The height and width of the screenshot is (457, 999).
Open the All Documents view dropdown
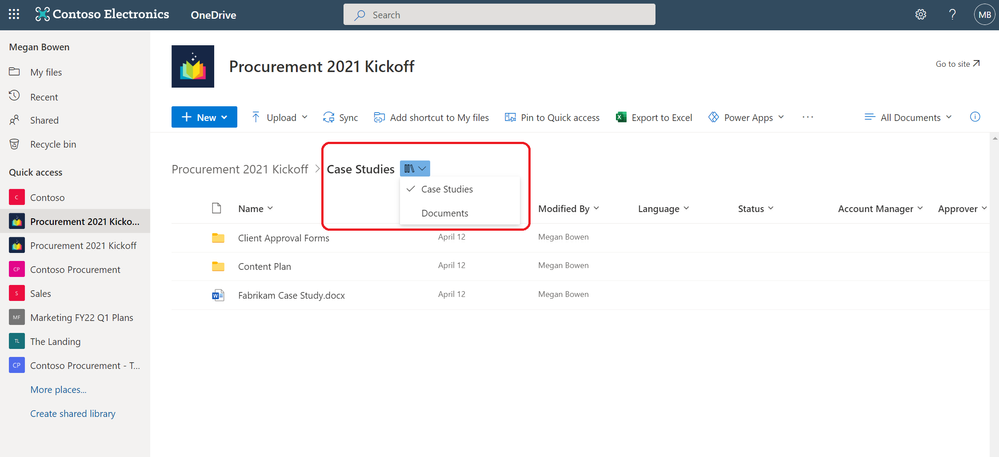point(908,117)
